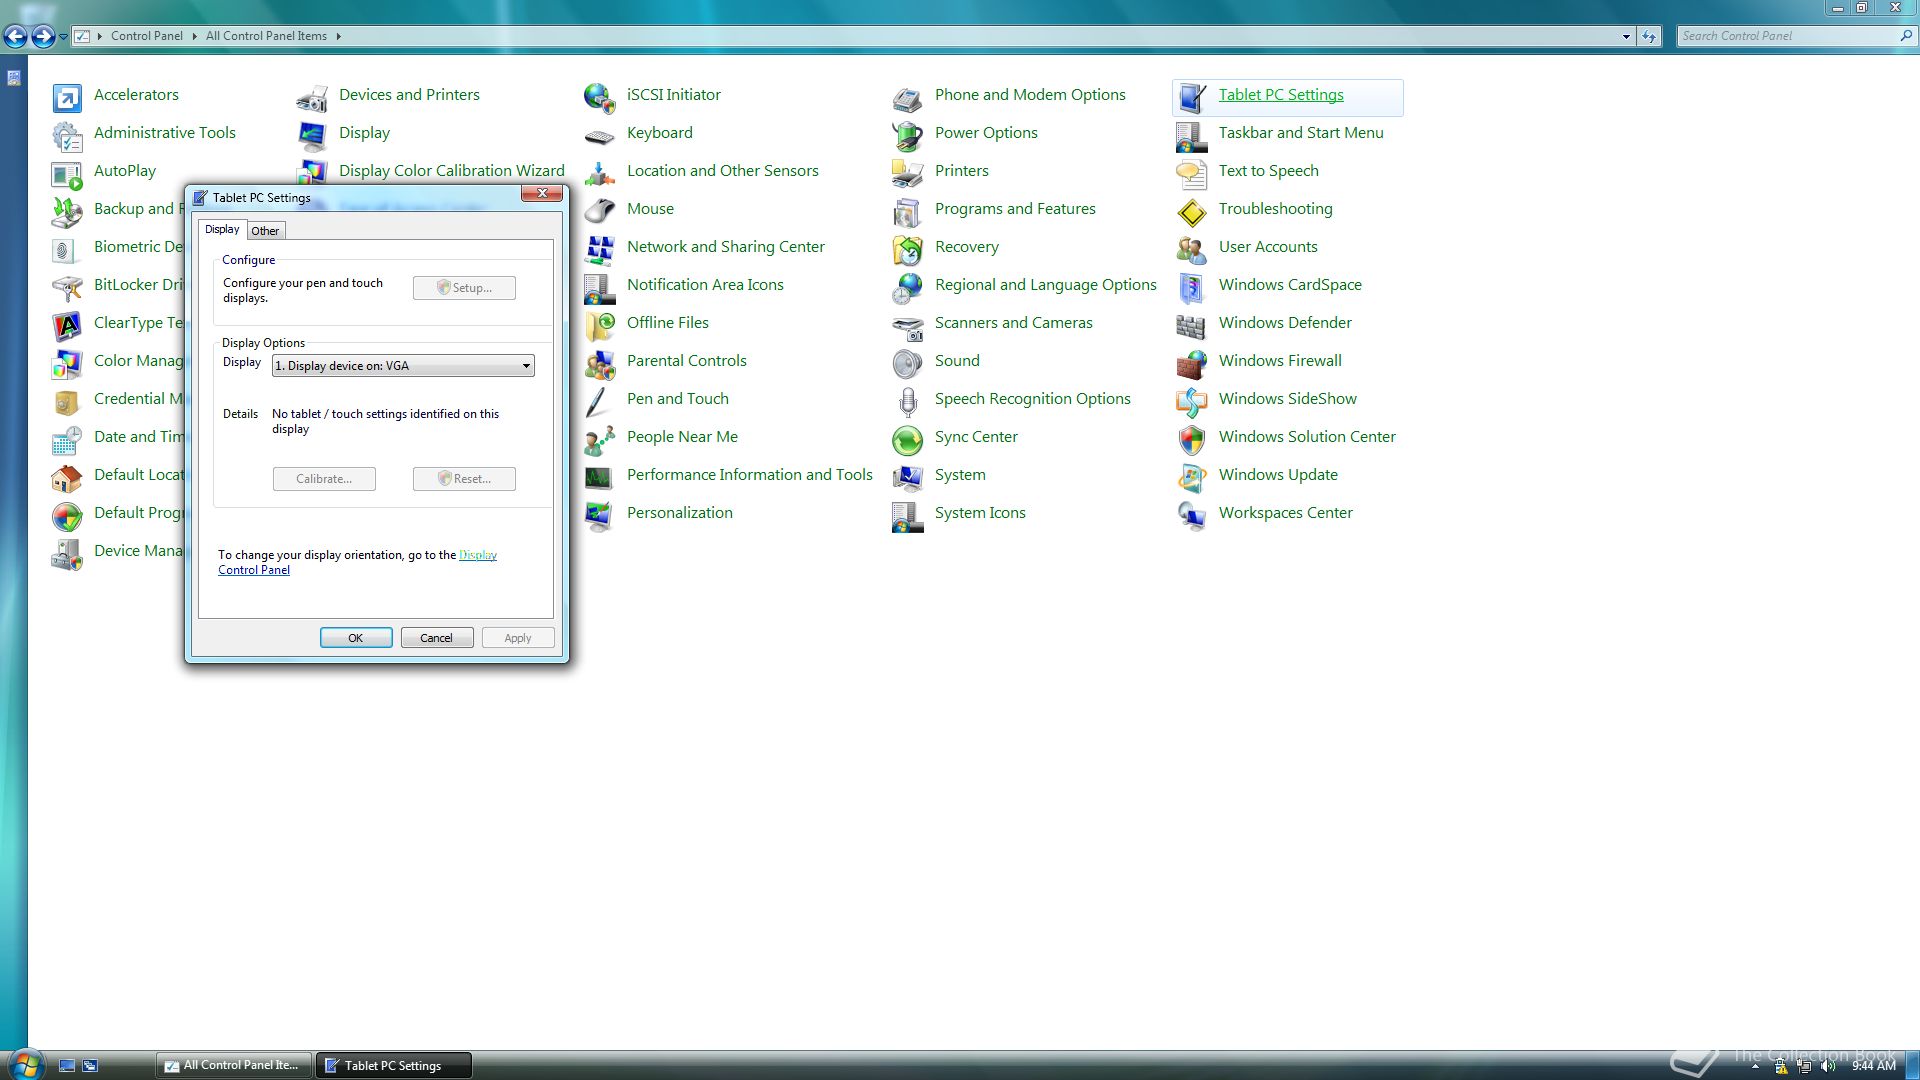Open the iSCSI Initiator globe icon
Viewport: 1920px width, 1080px height.
[x=600, y=97]
